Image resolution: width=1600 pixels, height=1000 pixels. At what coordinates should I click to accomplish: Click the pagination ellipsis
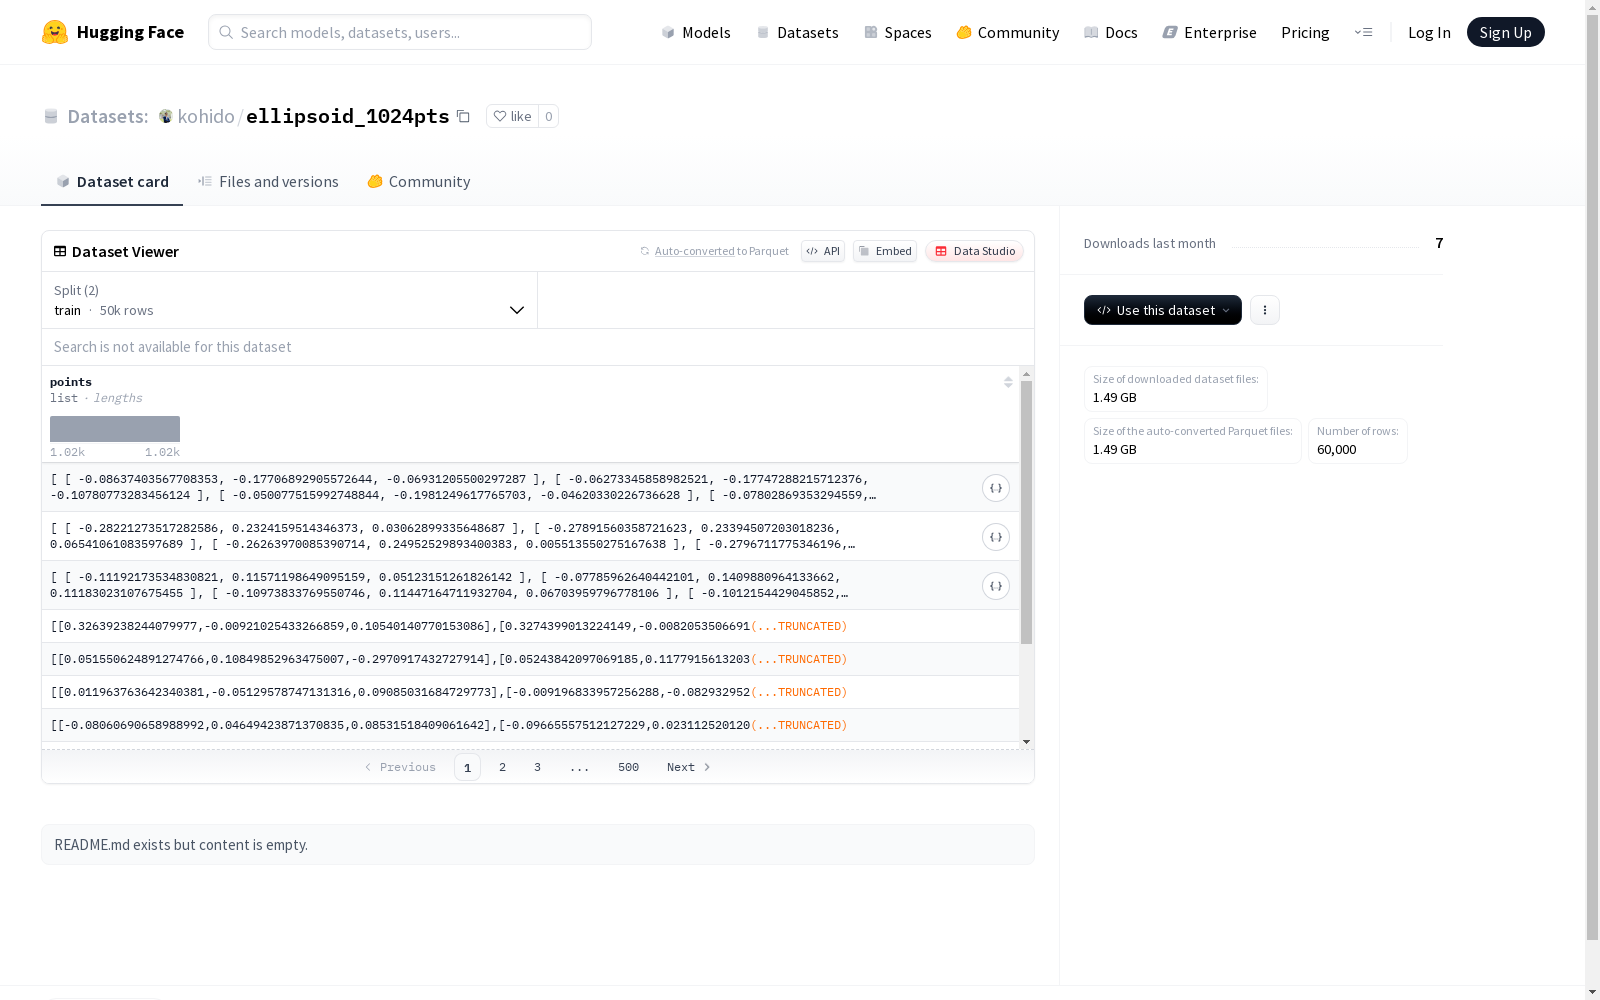click(580, 767)
